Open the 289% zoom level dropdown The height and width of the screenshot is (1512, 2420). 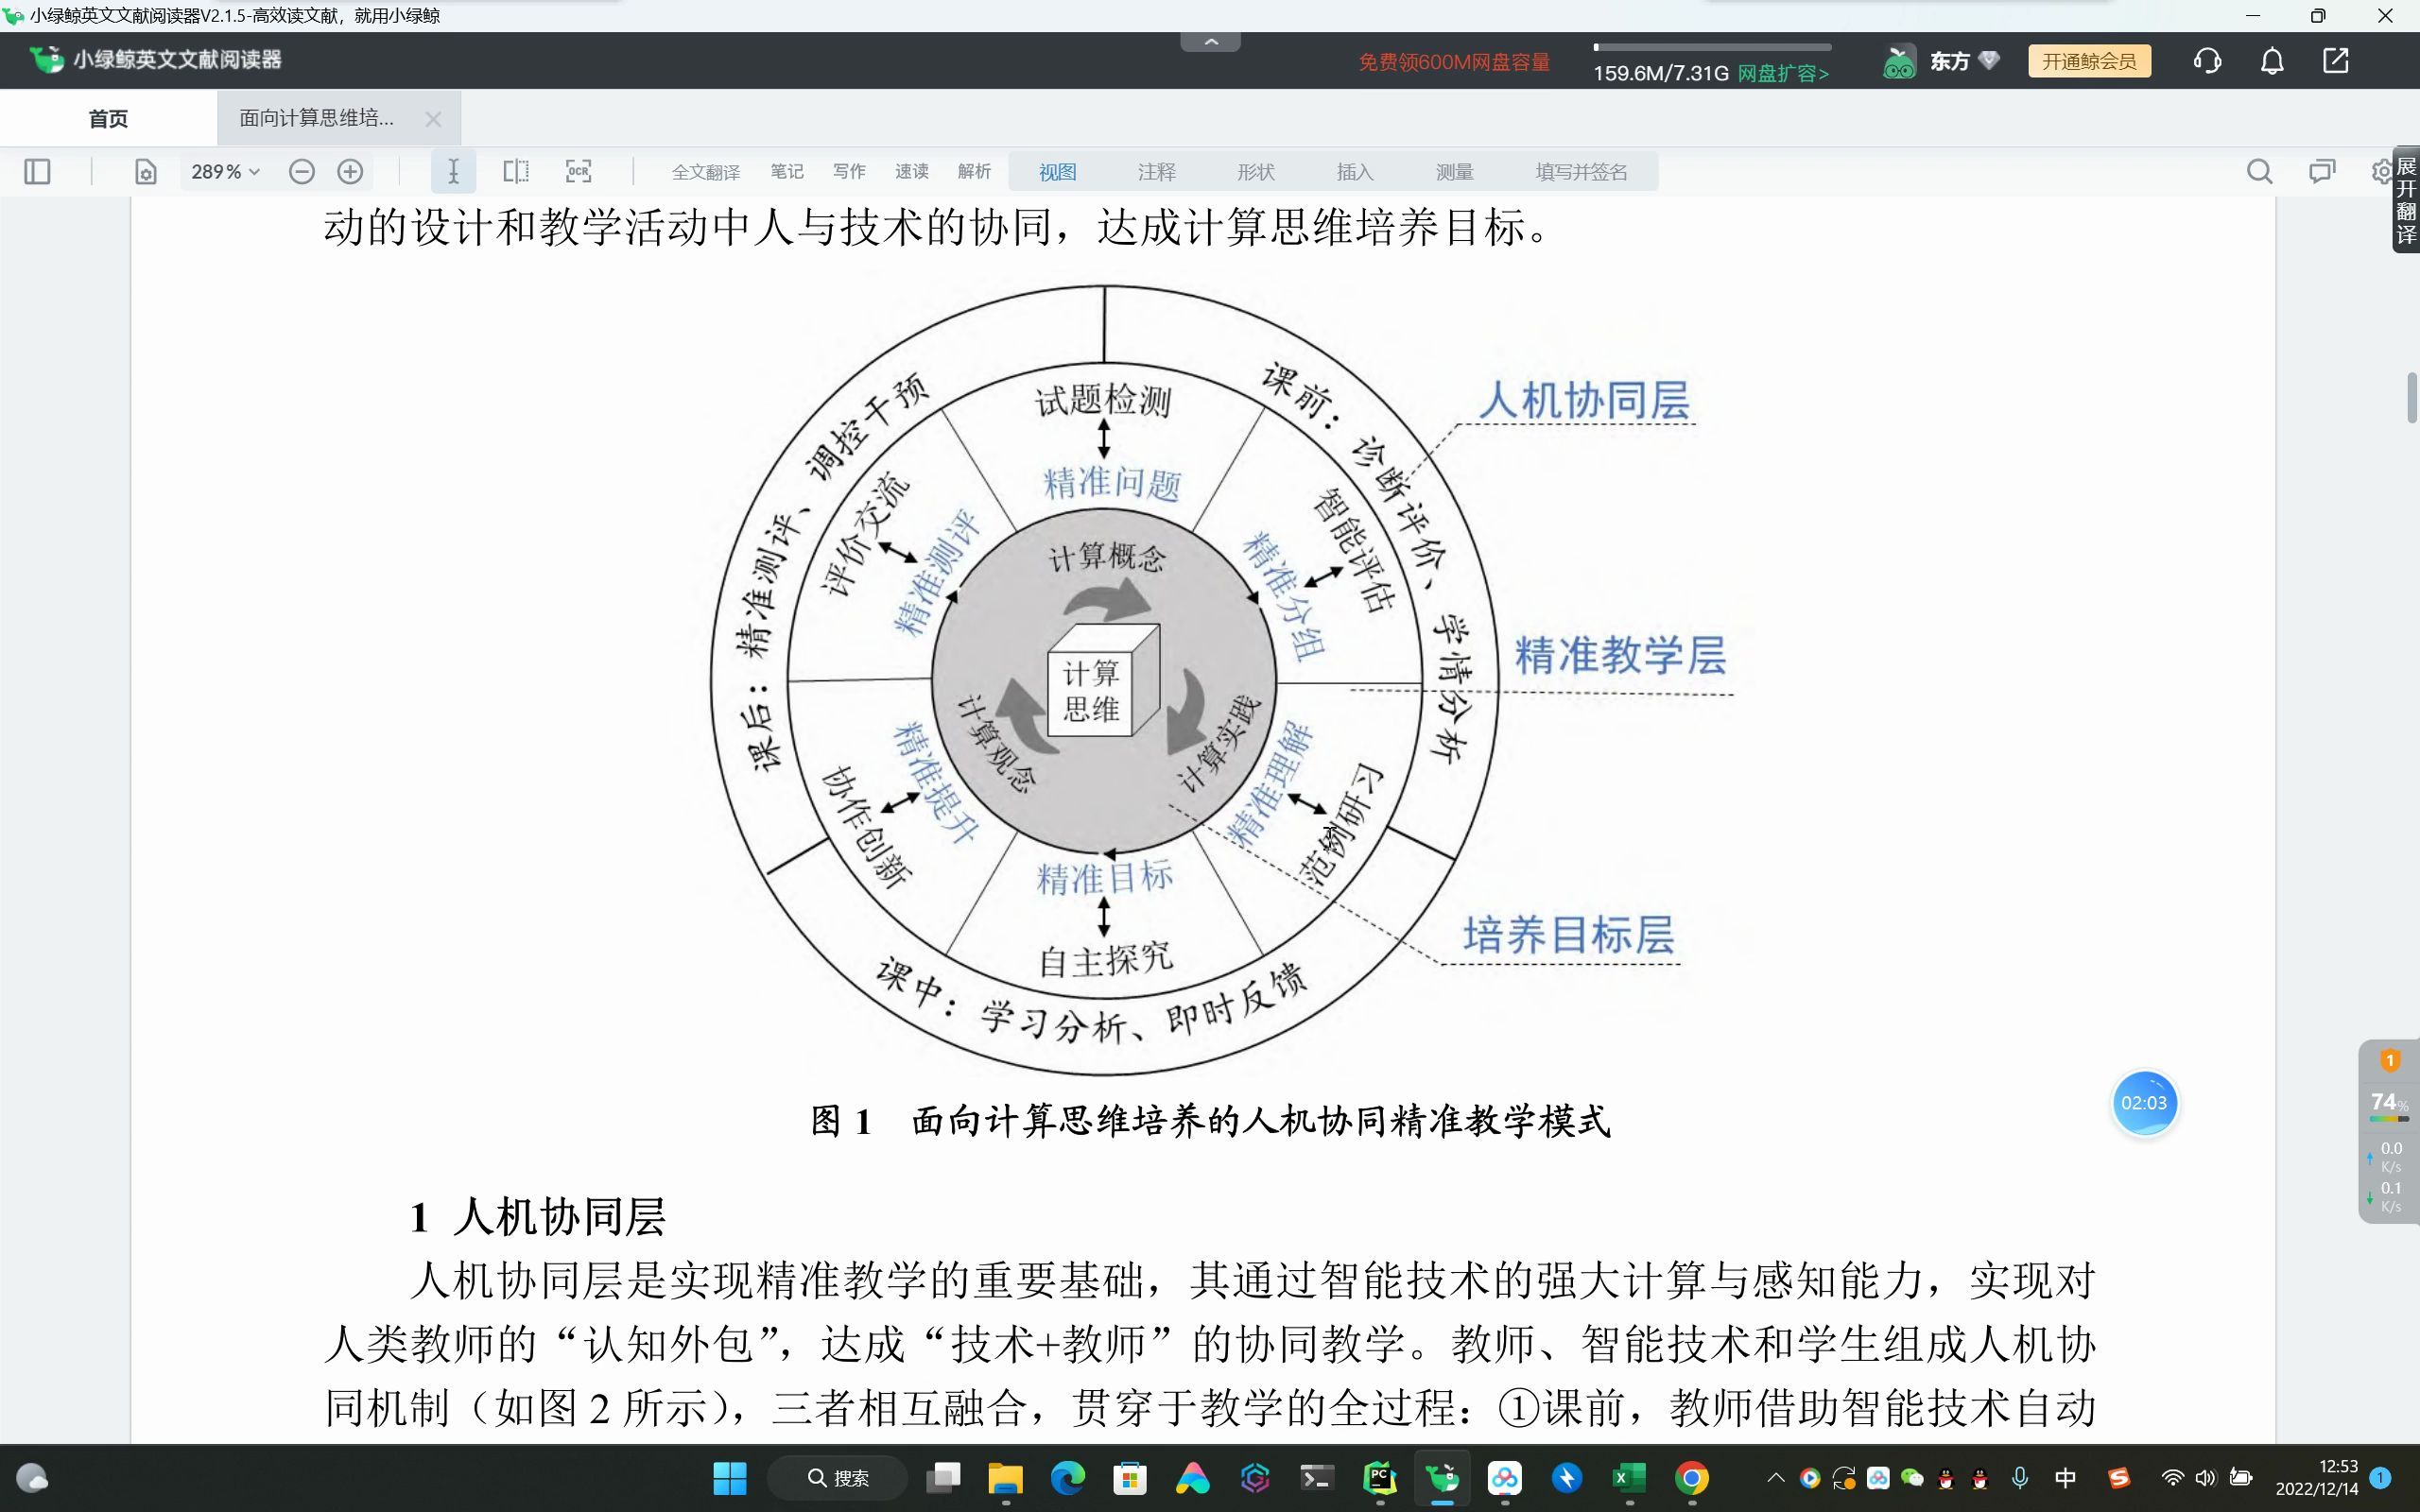click(225, 172)
